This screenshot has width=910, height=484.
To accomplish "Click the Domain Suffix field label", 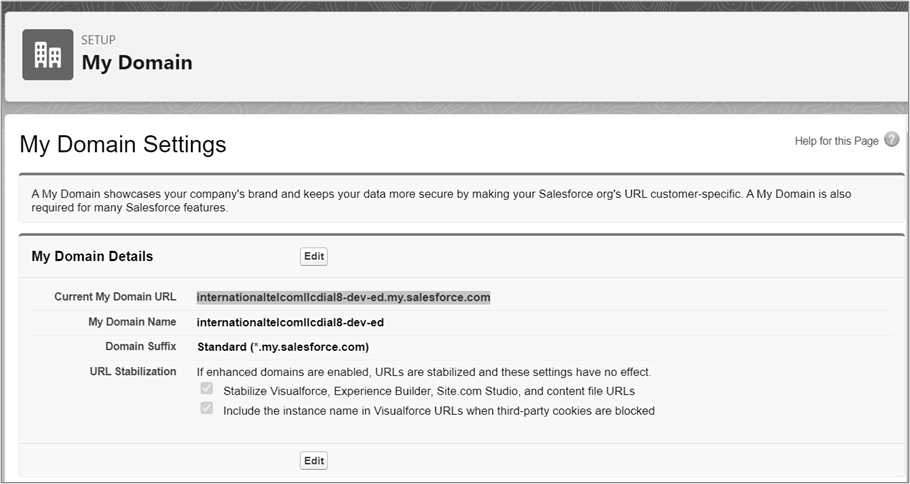I will (x=141, y=346).
